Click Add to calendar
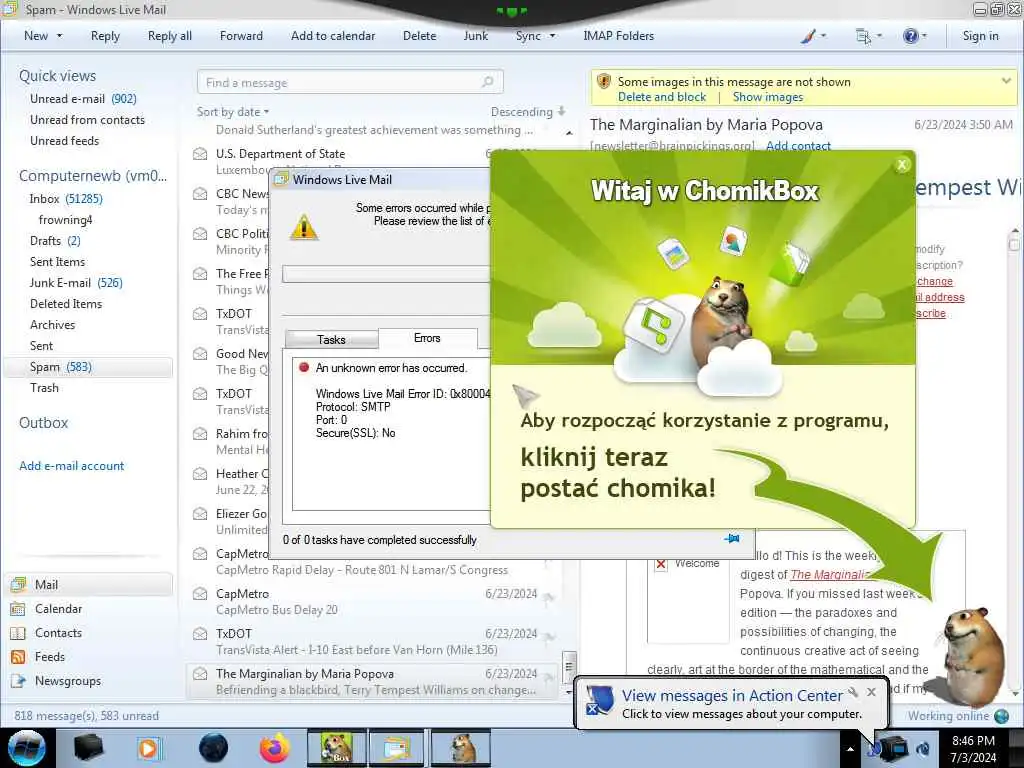This screenshot has height=768, width=1024. click(x=333, y=36)
